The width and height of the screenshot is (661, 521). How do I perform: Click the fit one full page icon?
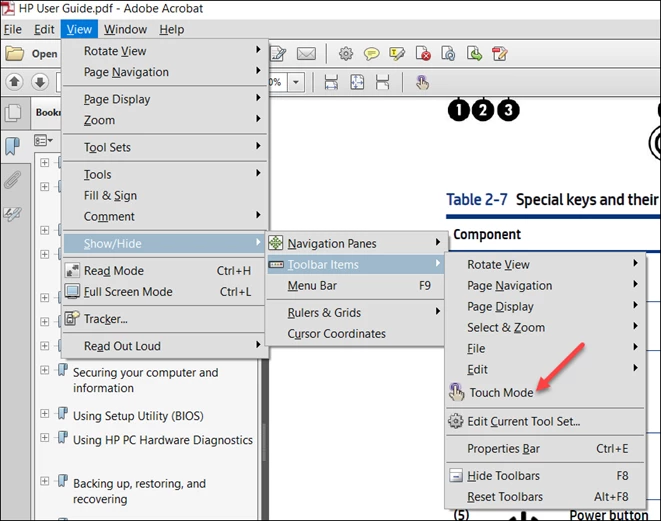pos(357,82)
